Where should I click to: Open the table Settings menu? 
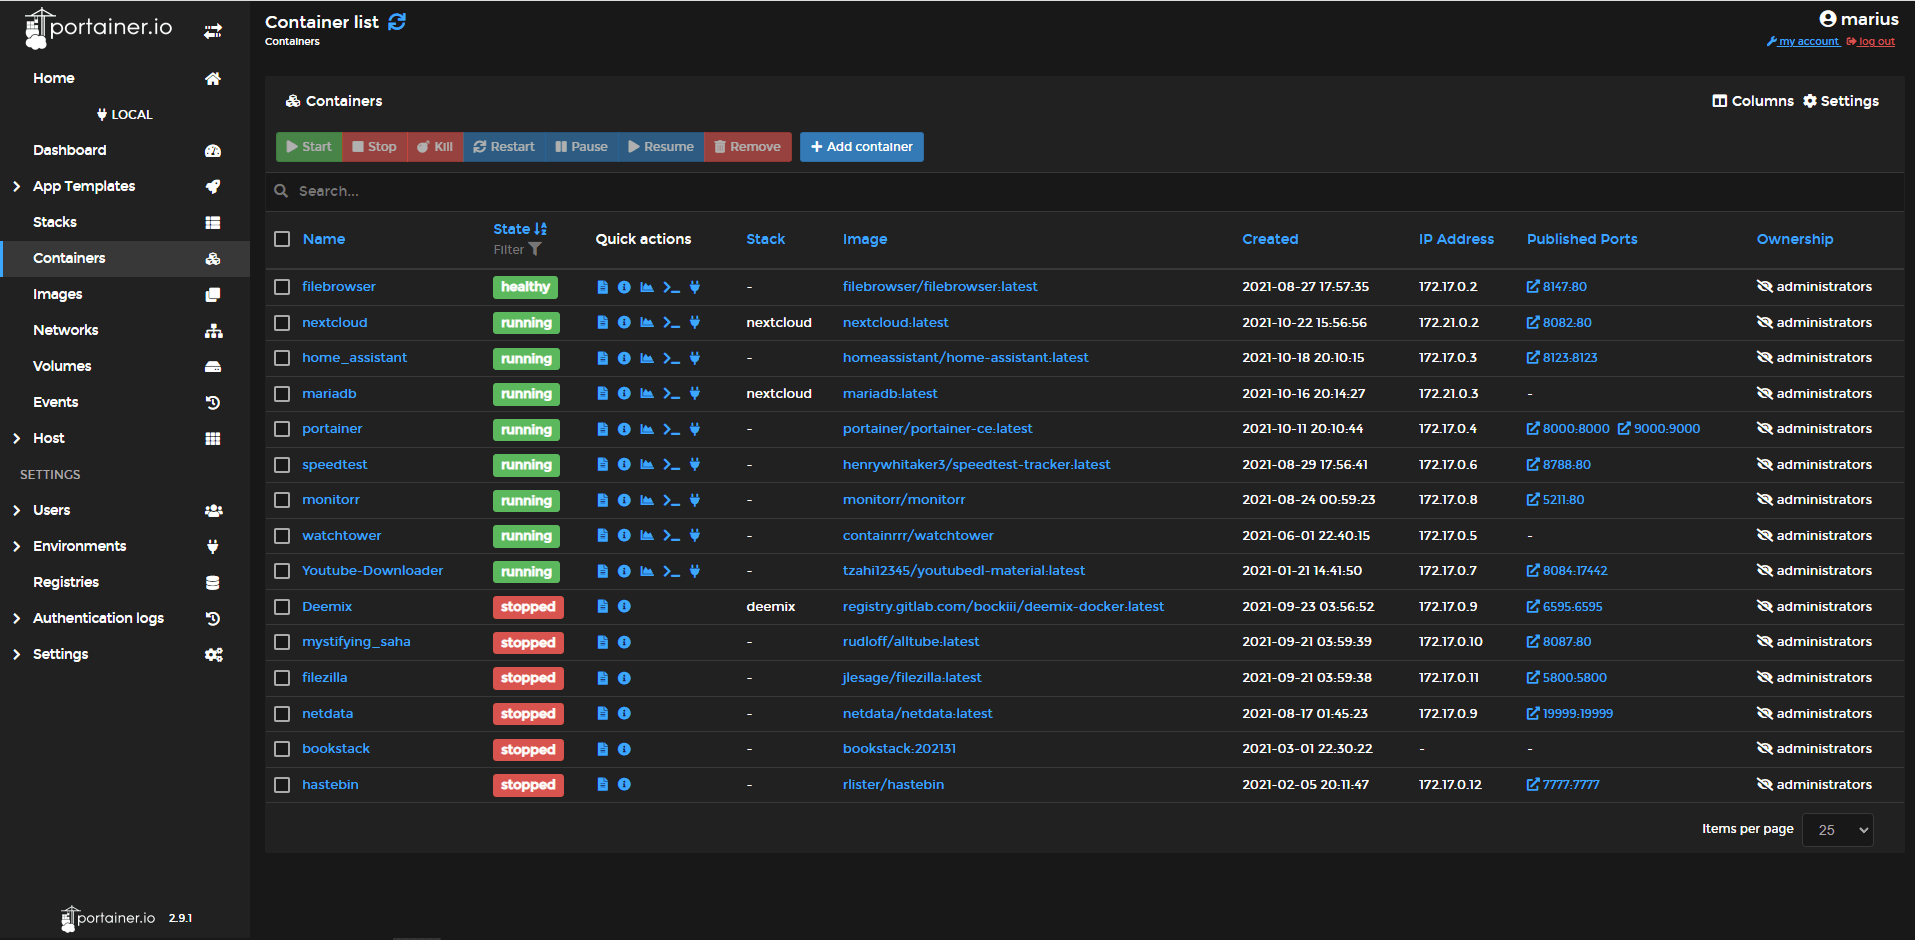click(x=1841, y=101)
